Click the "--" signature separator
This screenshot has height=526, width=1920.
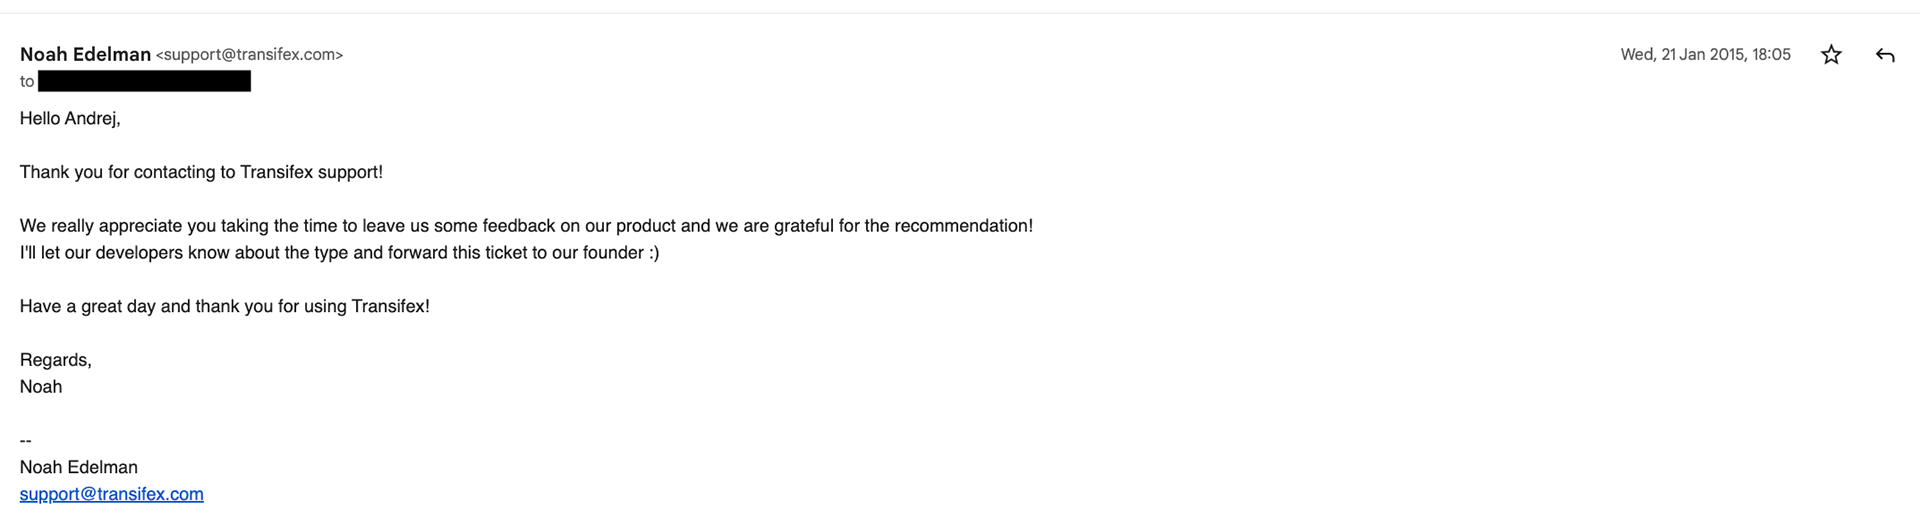pyautogui.click(x=26, y=441)
